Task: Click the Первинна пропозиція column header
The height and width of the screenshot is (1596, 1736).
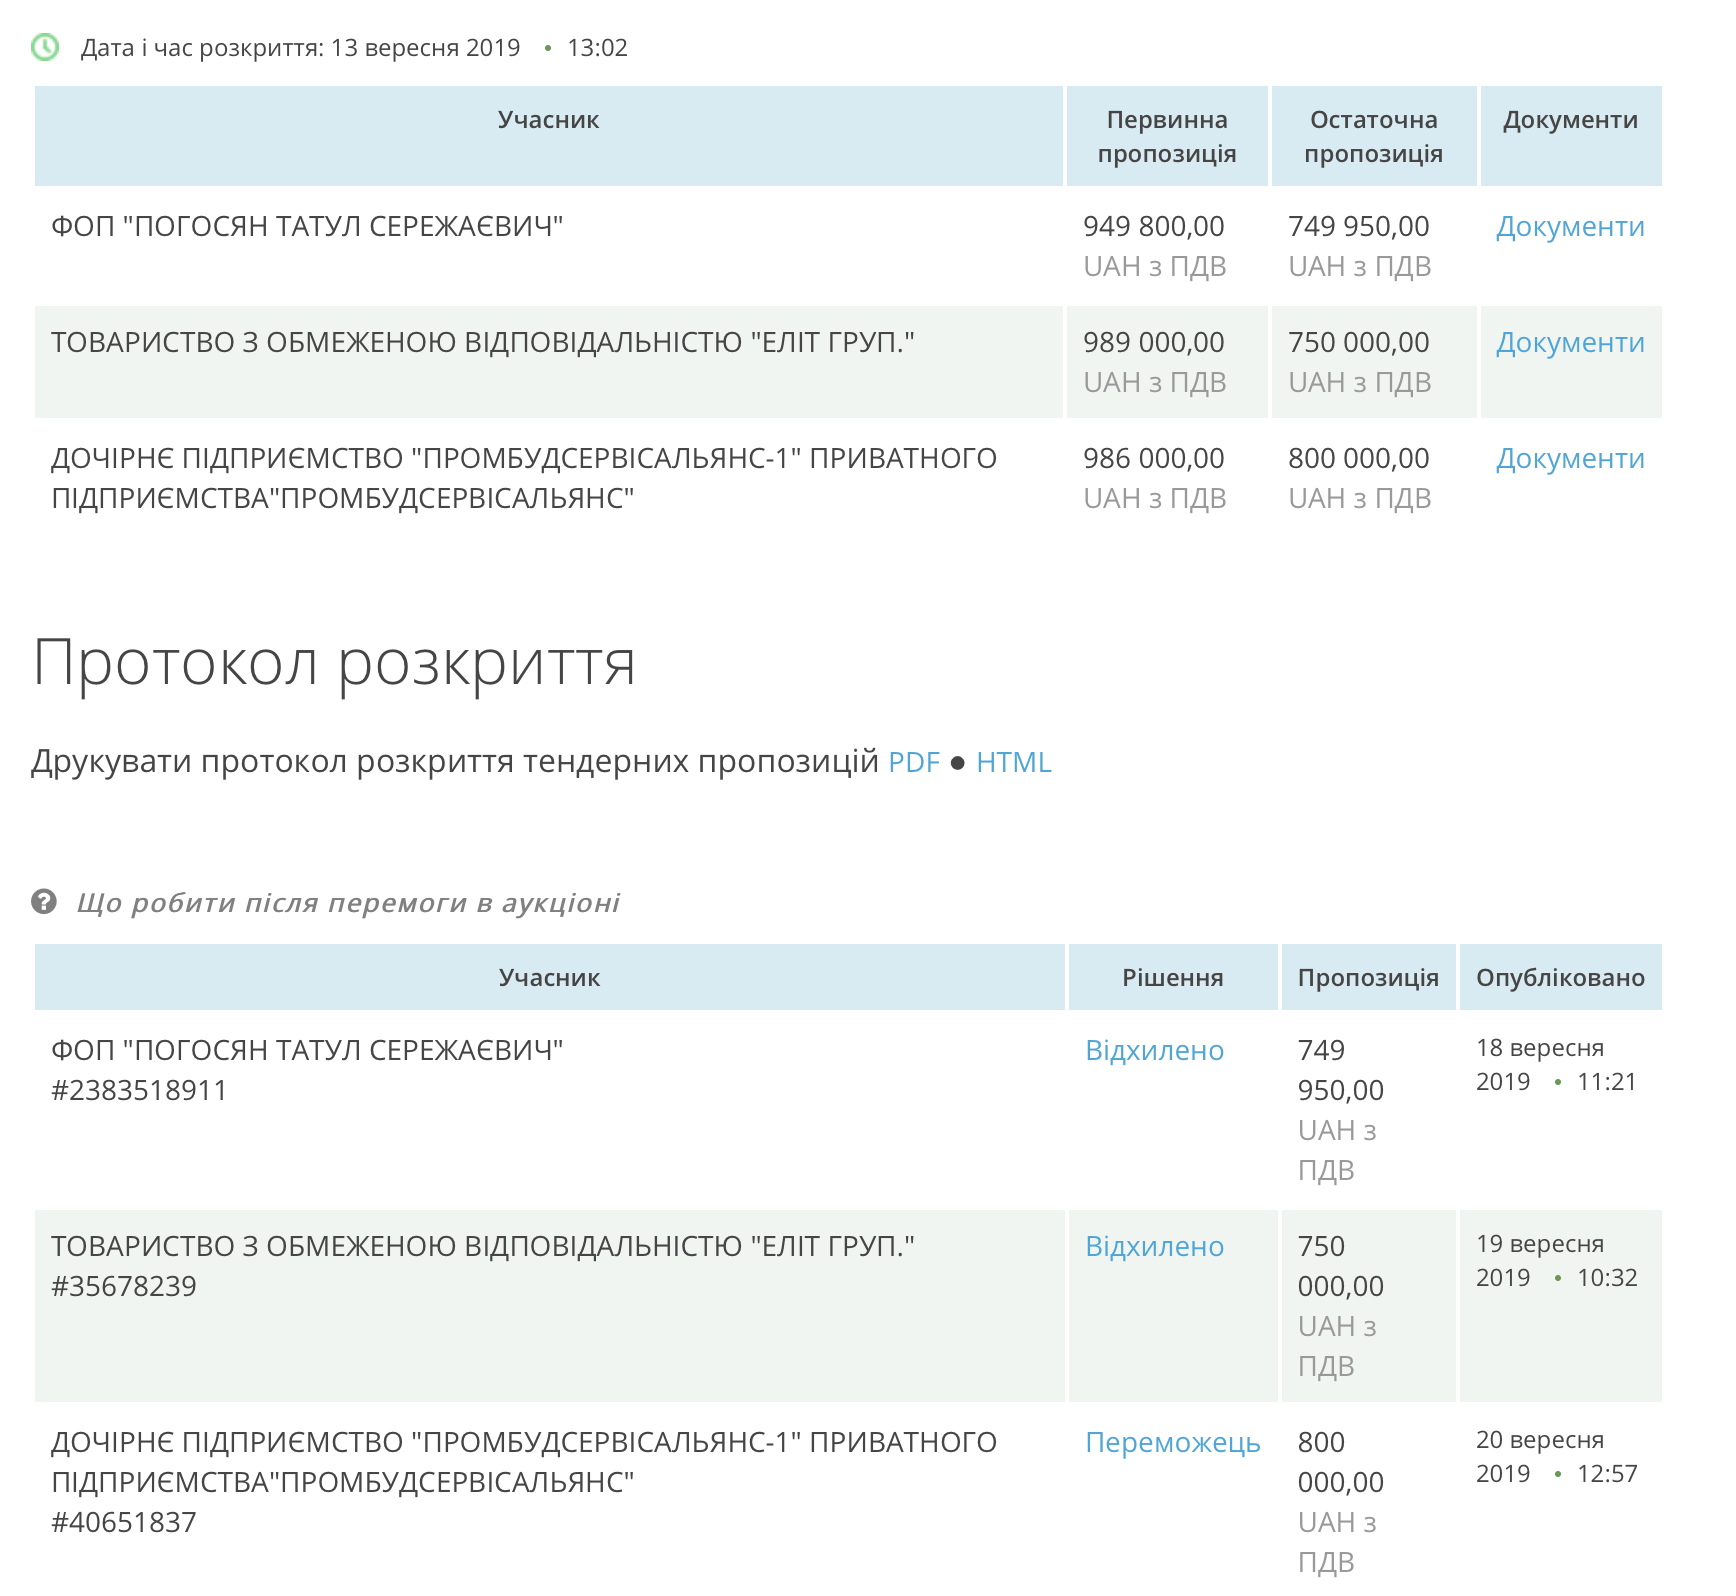Action: (x=1167, y=136)
